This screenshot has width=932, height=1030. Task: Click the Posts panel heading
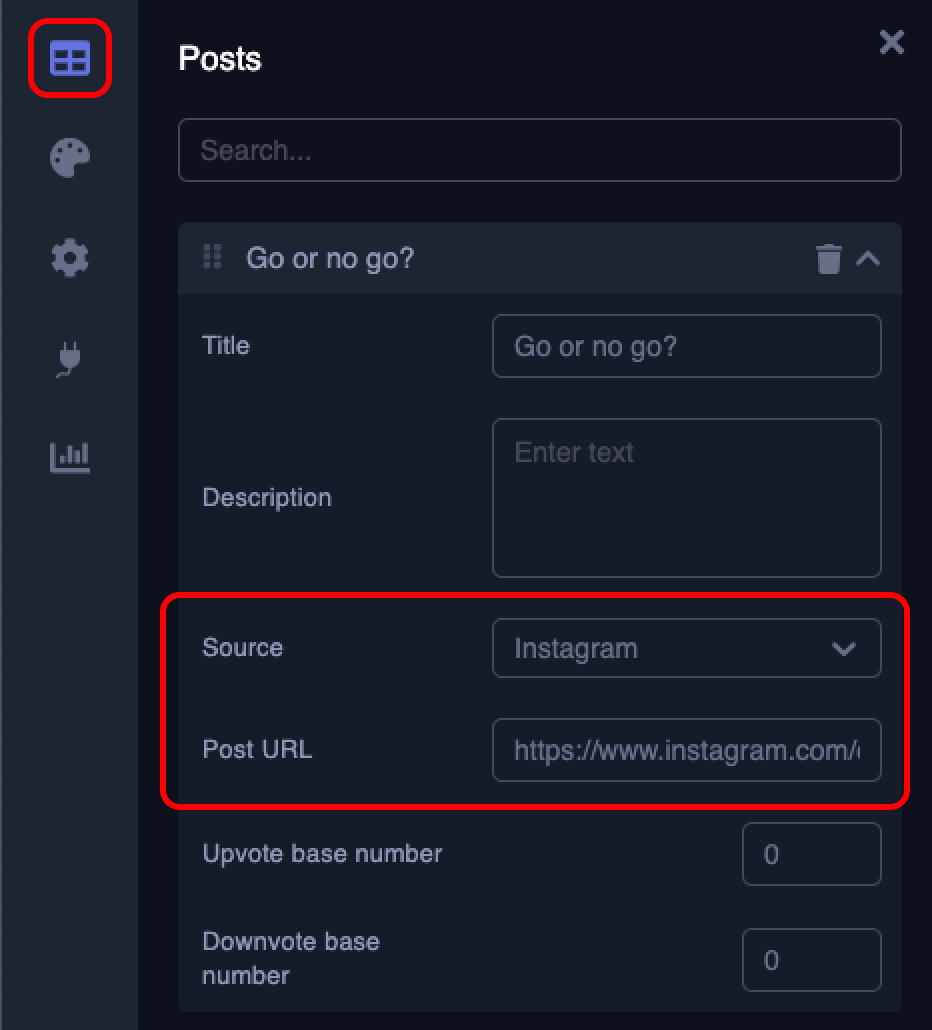pos(220,58)
